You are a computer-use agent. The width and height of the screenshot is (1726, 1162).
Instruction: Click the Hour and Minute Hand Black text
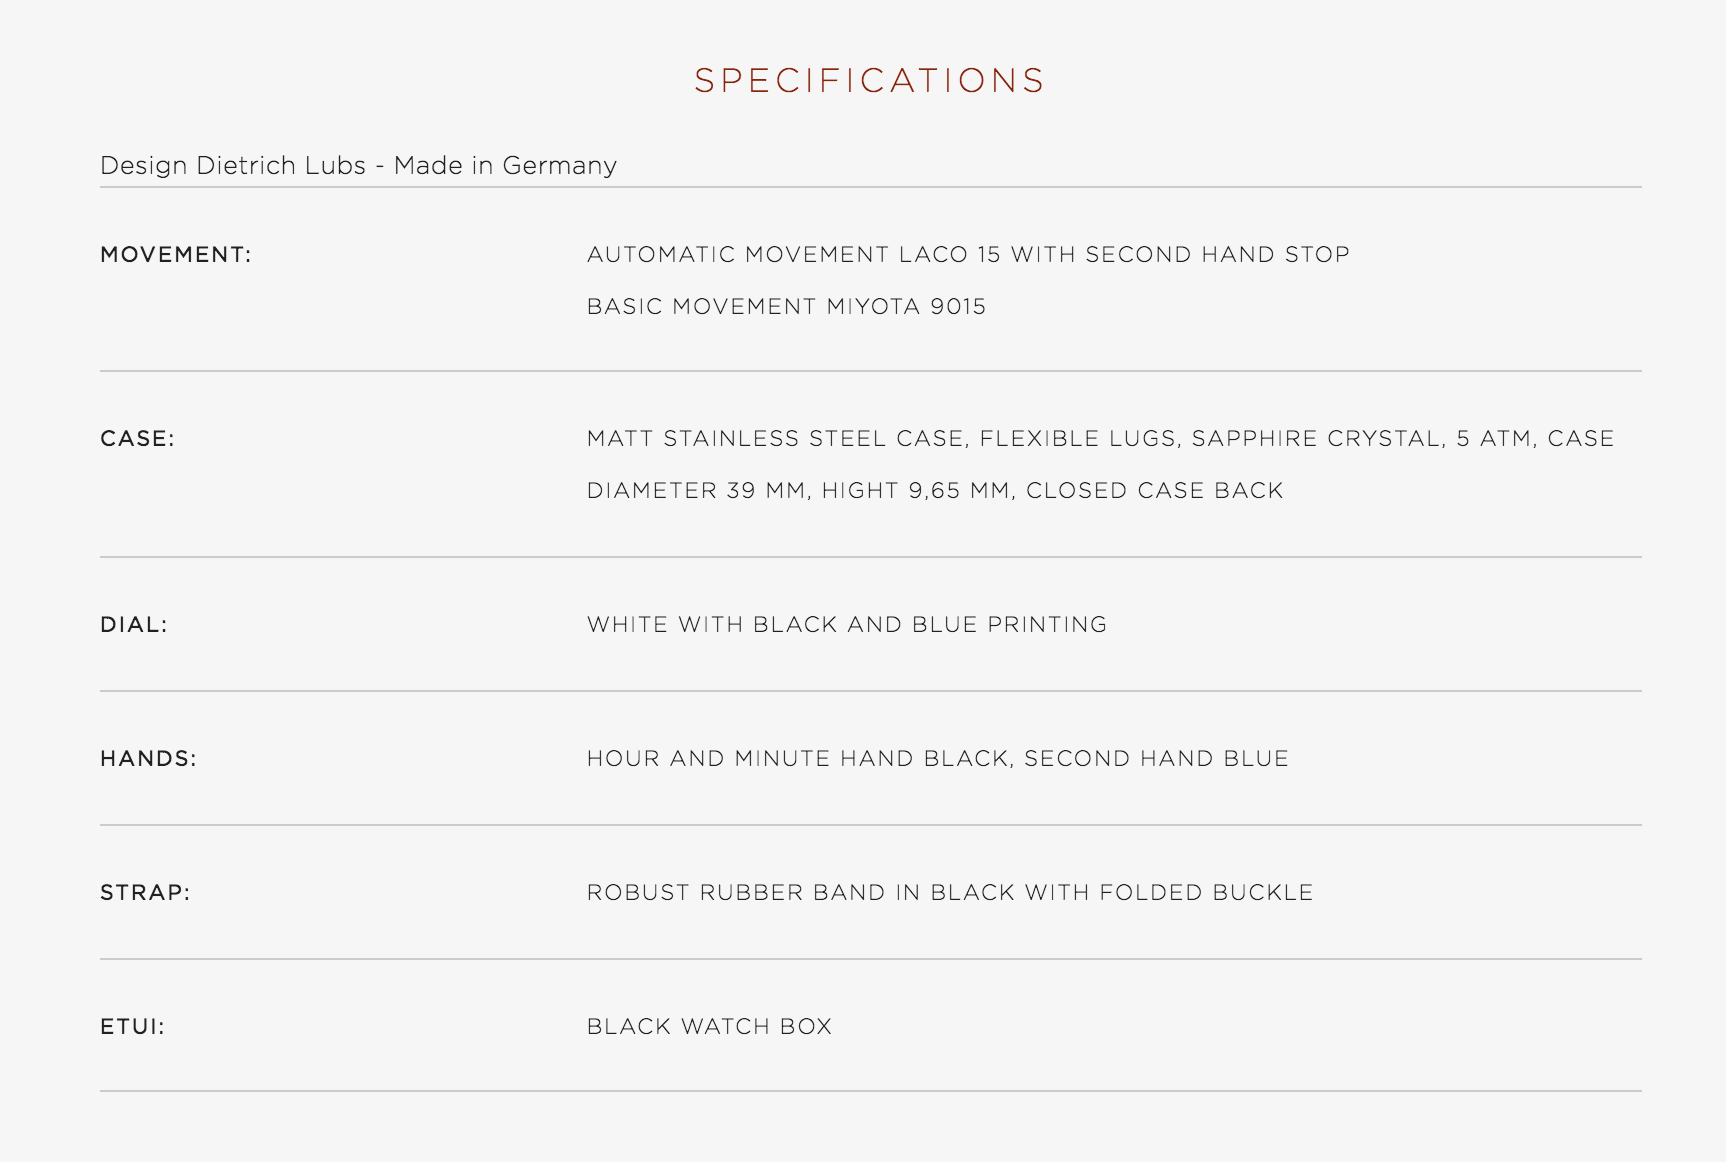click(938, 759)
